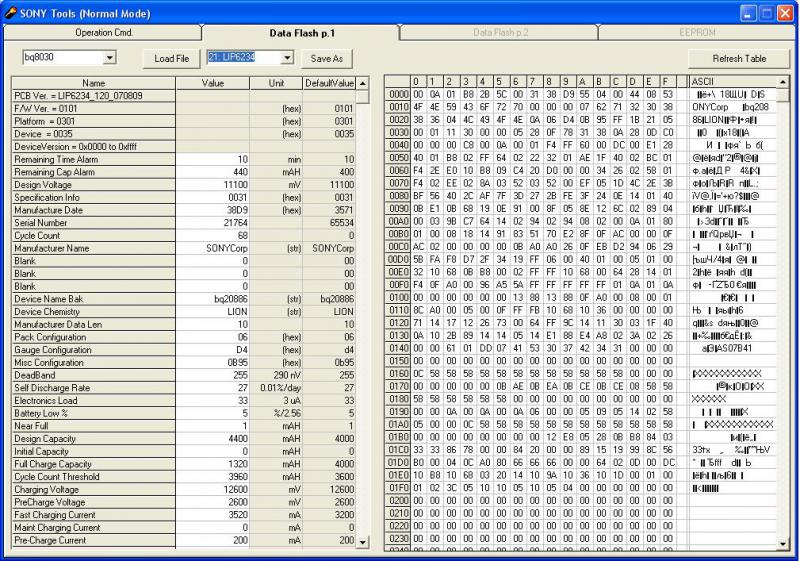Viewport: 800px width, 561px height.
Task: Edit the Fast Charging Current value 3520
Action: click(213, 515)
